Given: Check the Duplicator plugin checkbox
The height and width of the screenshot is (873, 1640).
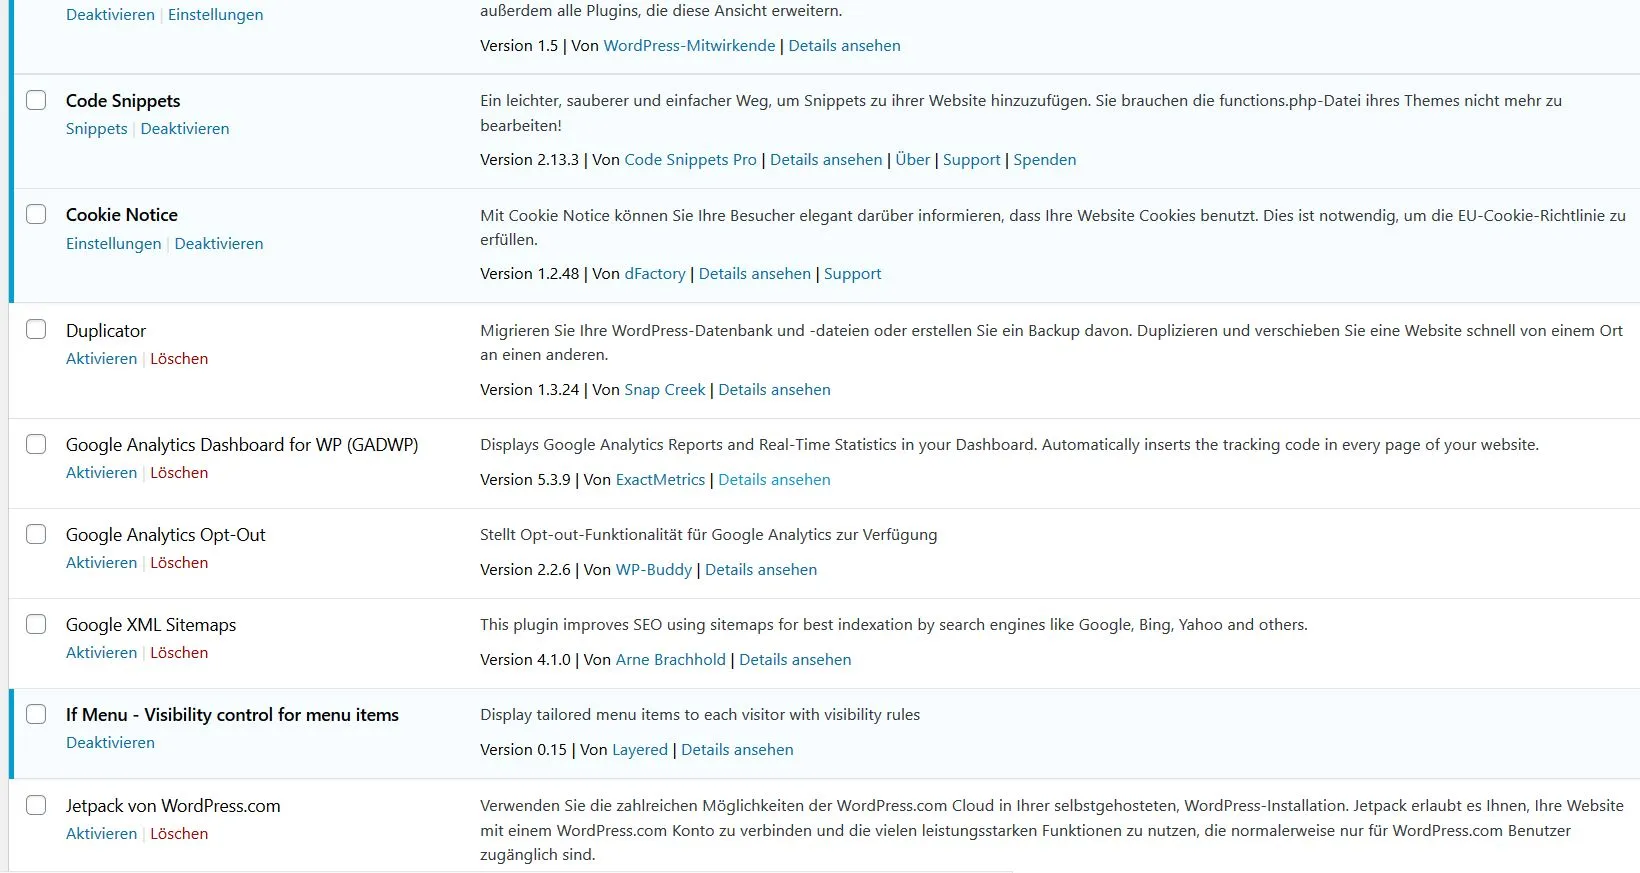Looking at the screenshot, I should (x=36, y=329).
